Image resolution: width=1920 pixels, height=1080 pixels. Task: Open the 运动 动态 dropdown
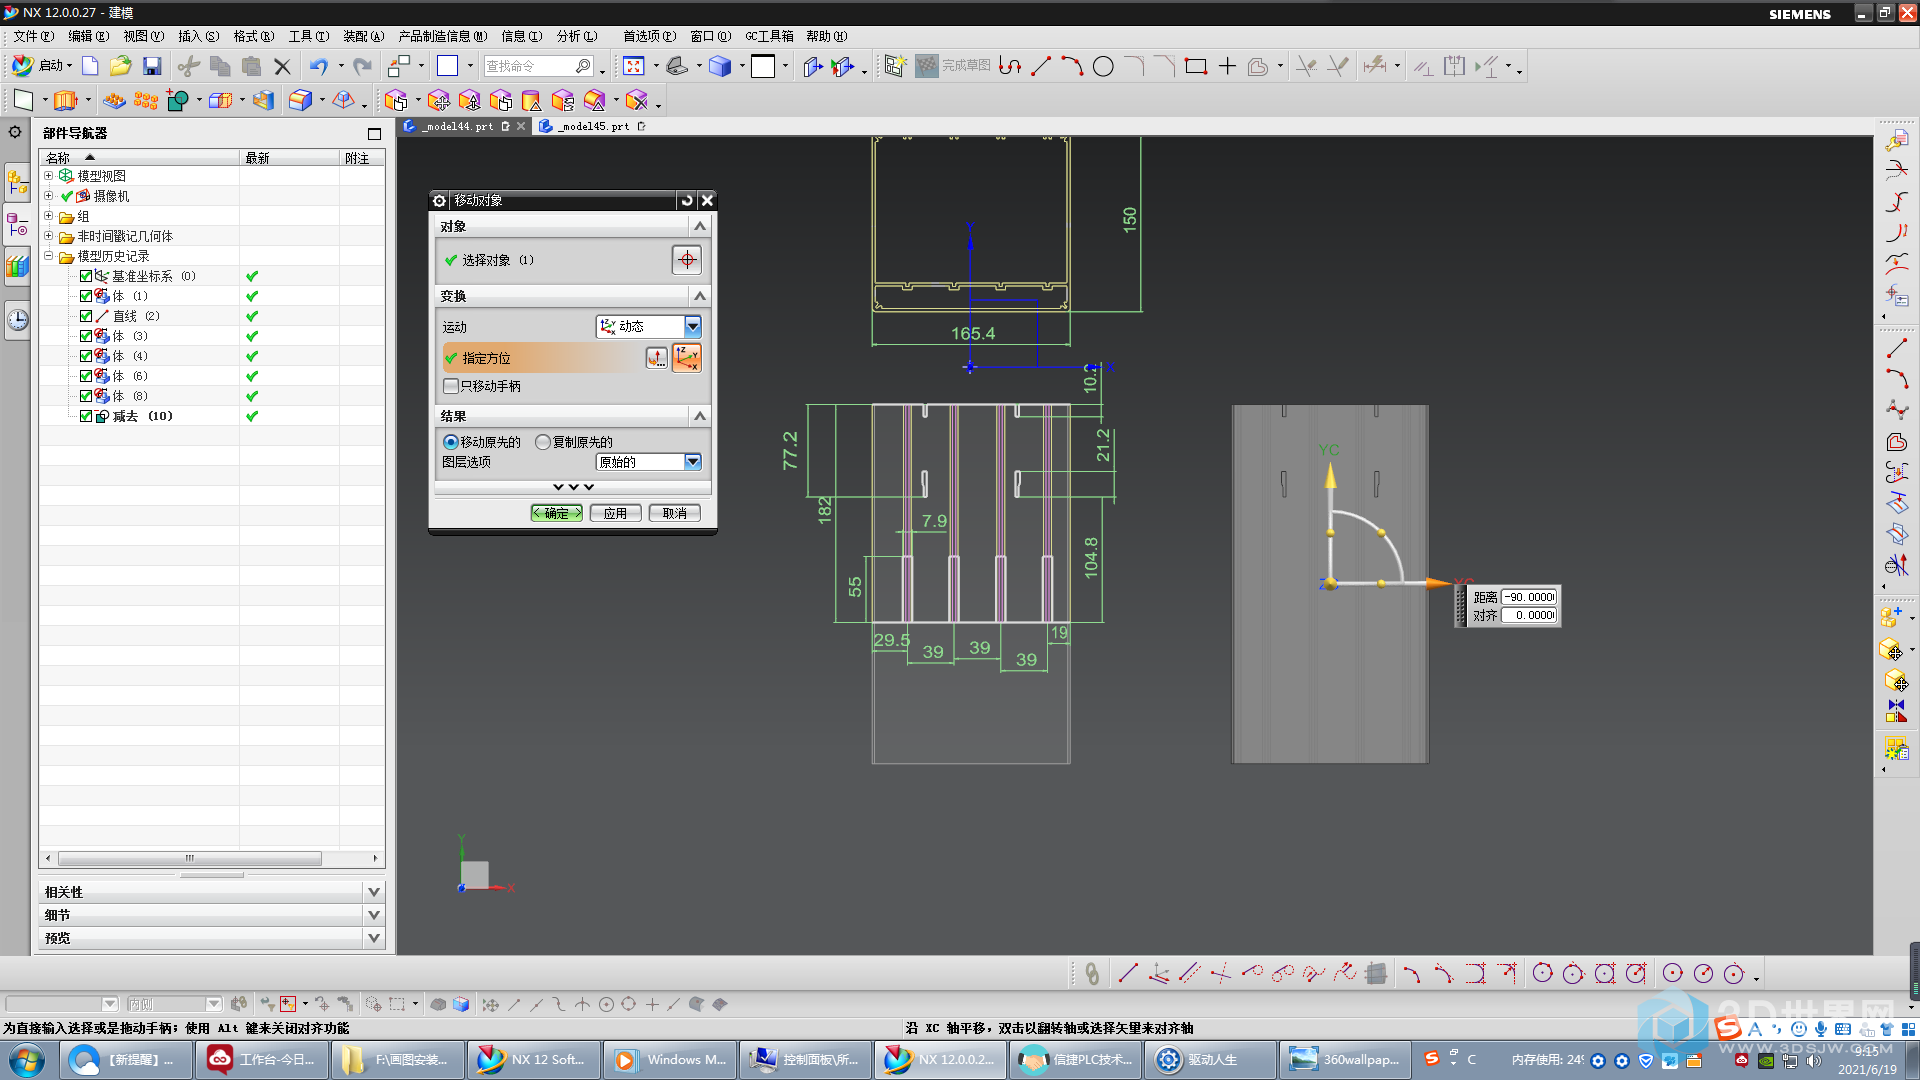(649, 327)
